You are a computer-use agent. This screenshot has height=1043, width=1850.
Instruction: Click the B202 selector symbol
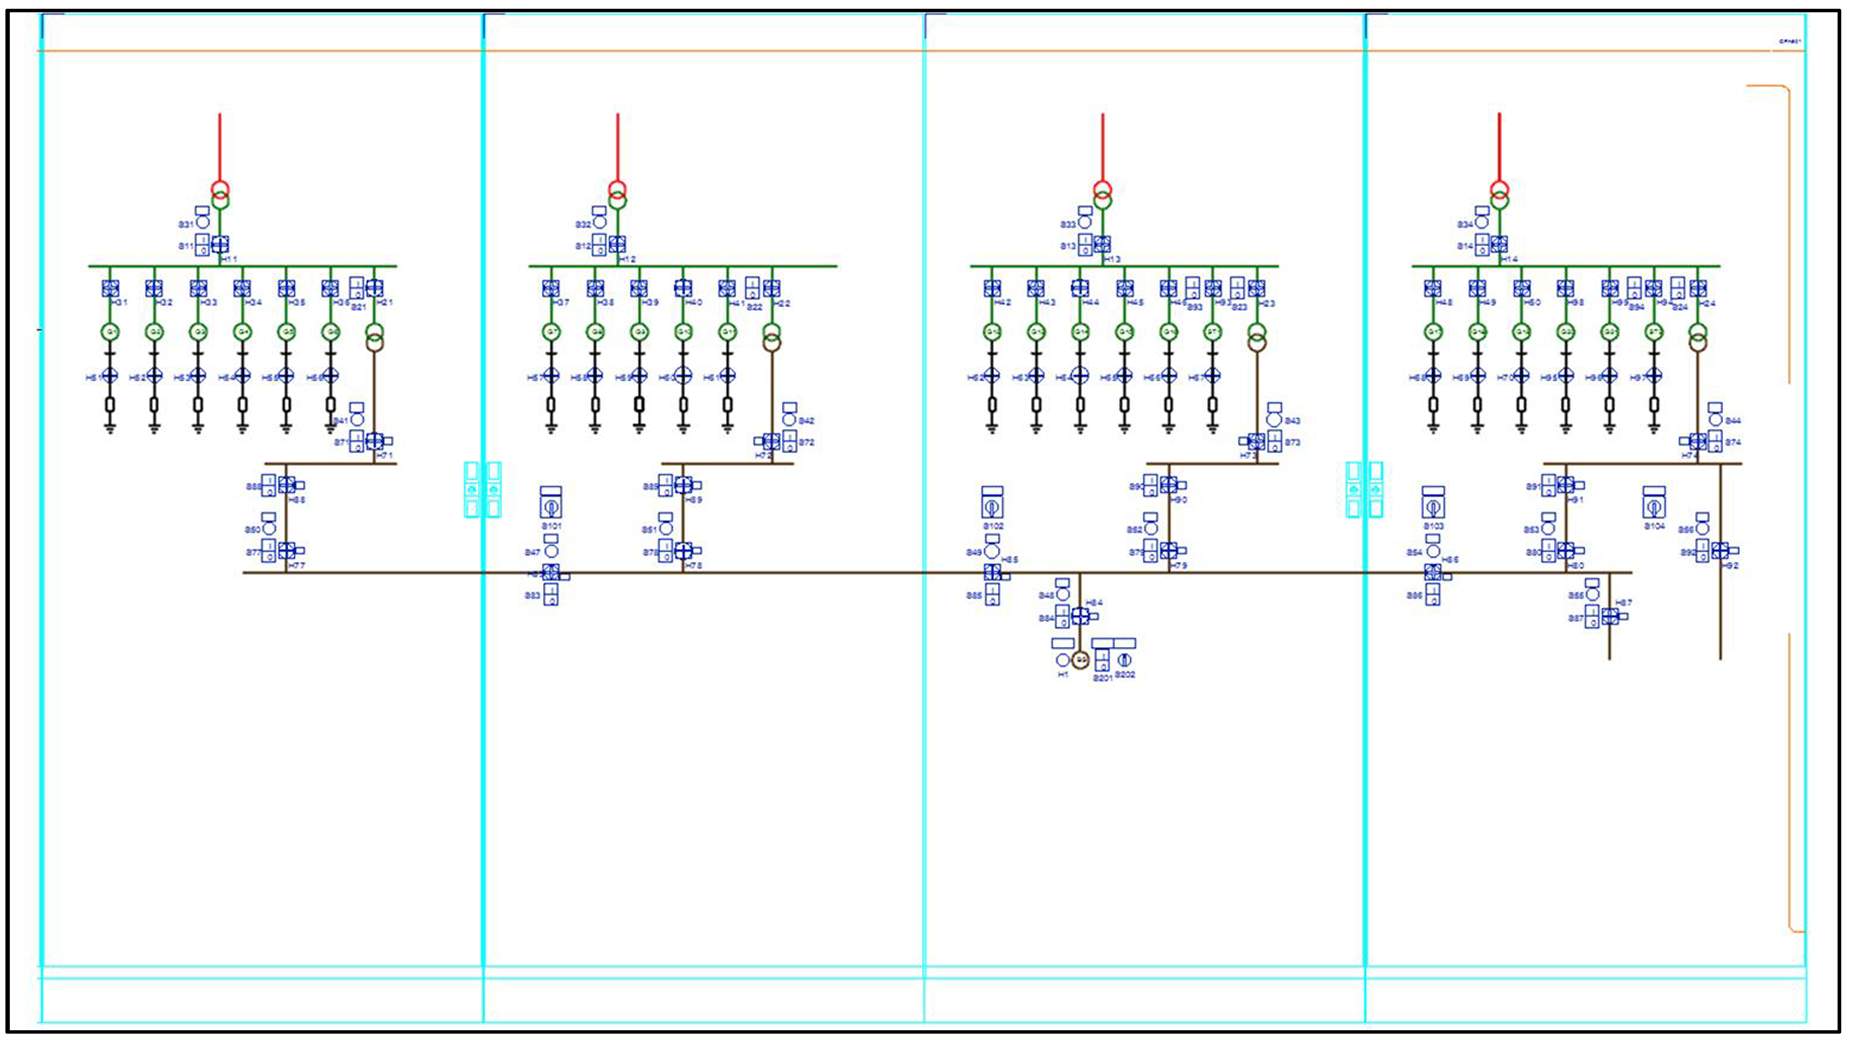point(1124,660)
